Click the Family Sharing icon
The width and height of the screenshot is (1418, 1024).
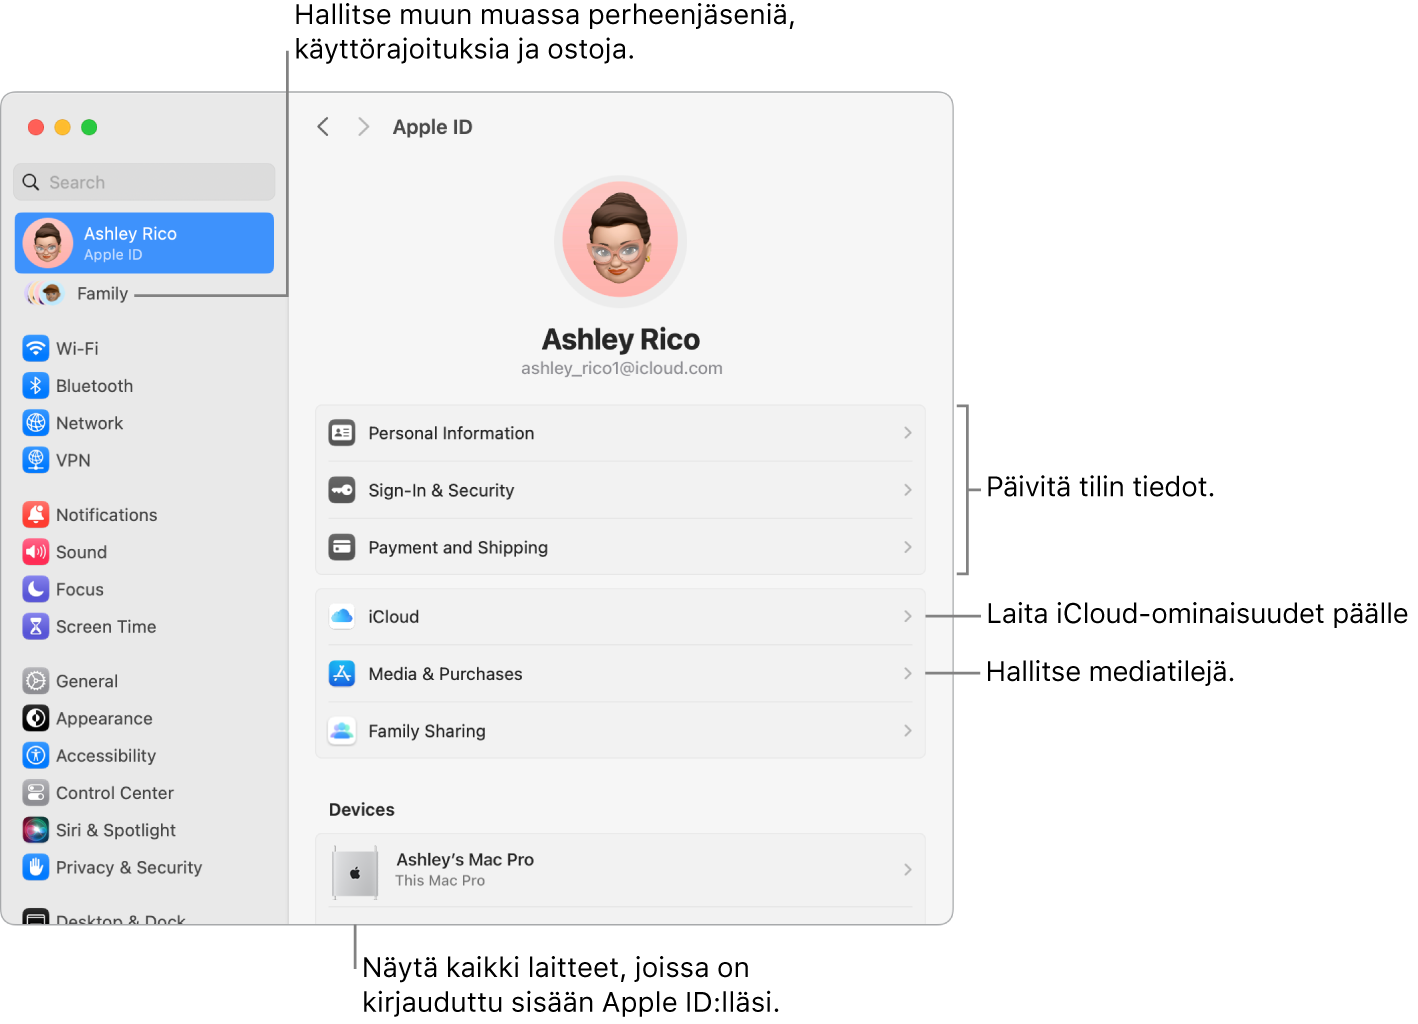[x=342, y=731]
